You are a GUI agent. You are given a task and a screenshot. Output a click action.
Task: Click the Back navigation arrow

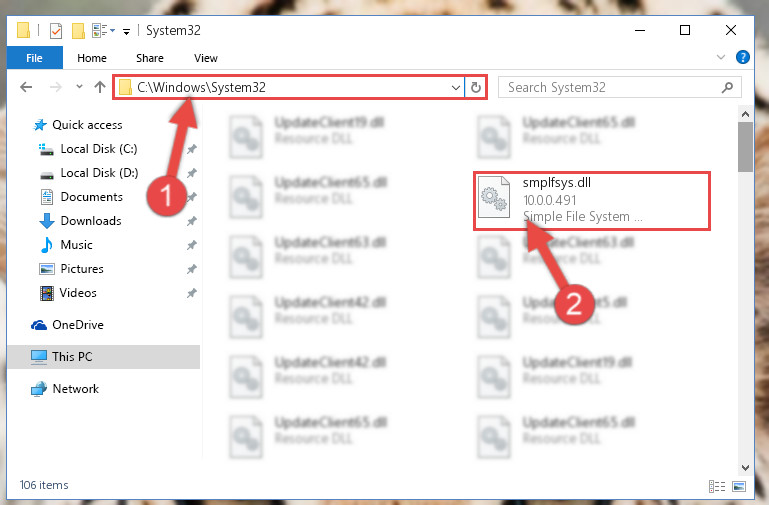click(x=26, y=87)
